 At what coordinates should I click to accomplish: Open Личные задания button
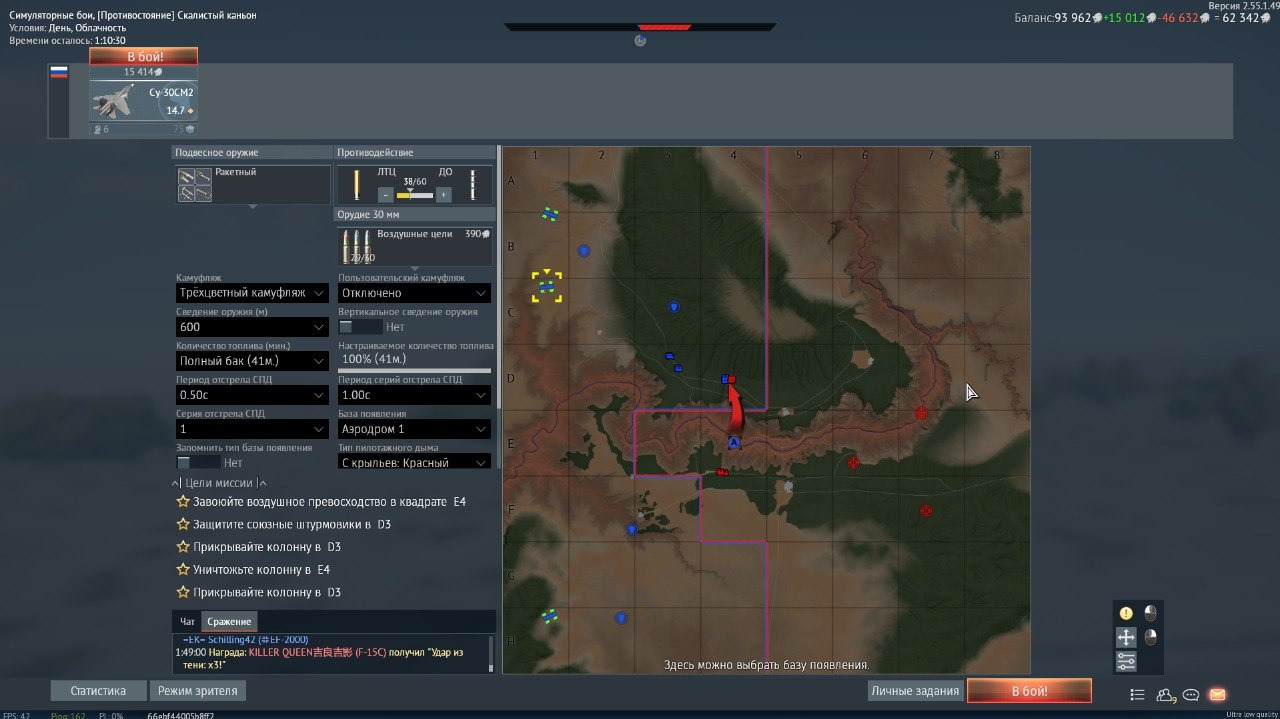(x=915, y=691)
